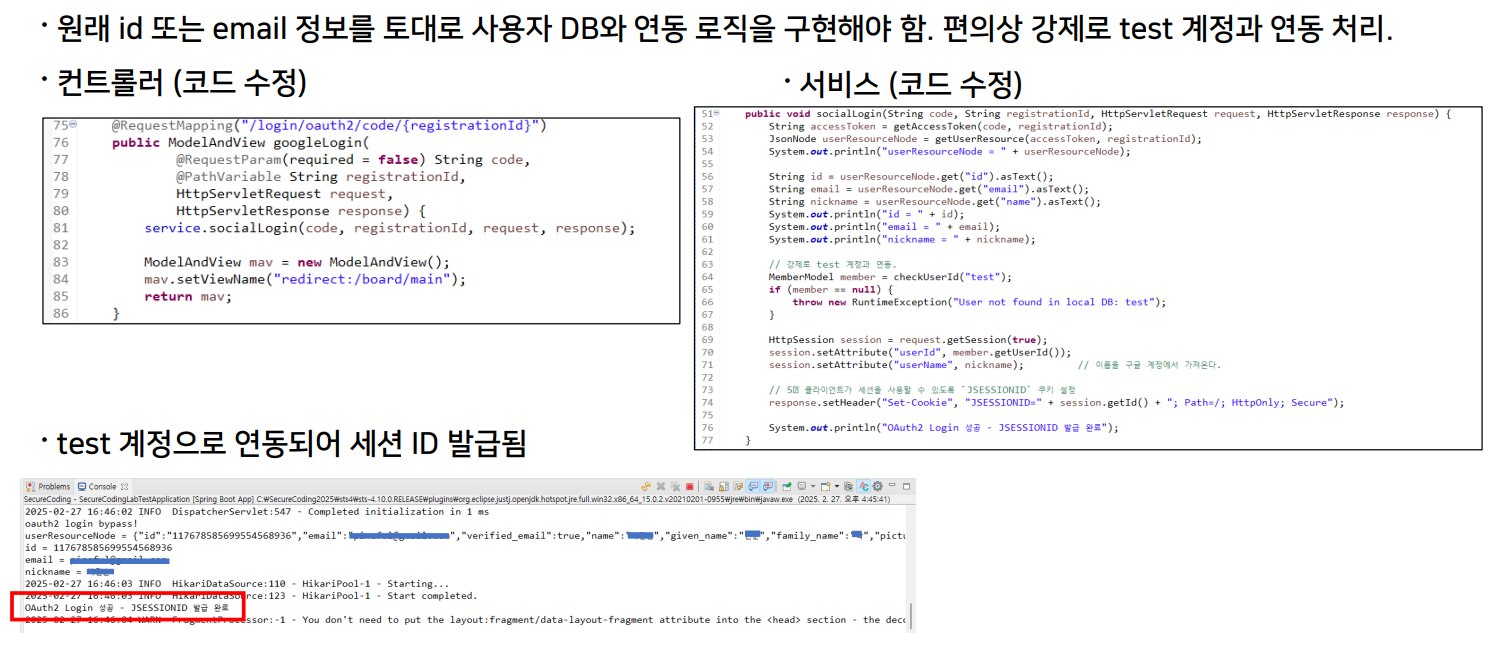Click the red Terminate button in console
This screenshot has width=1497, height=651.
(690, 487)
